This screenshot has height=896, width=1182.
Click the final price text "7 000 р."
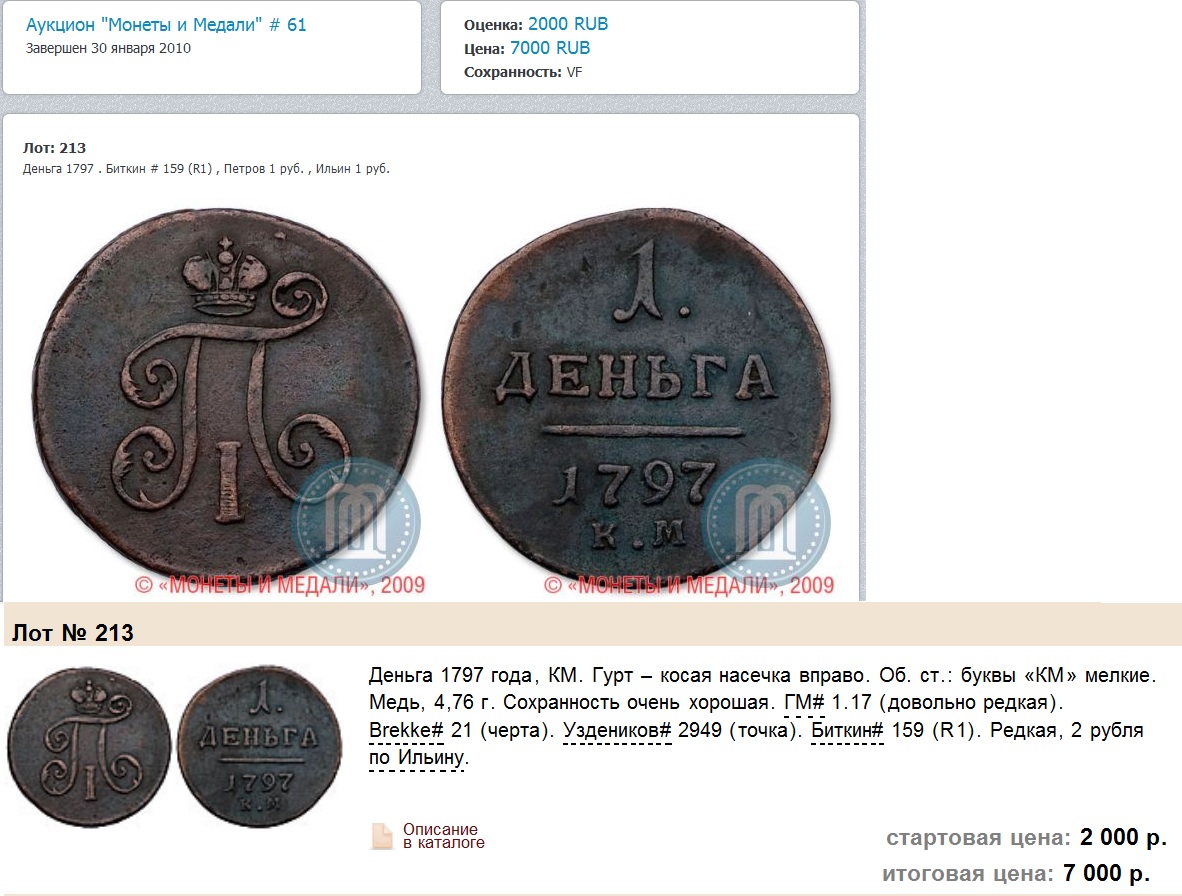(1107, 873)
